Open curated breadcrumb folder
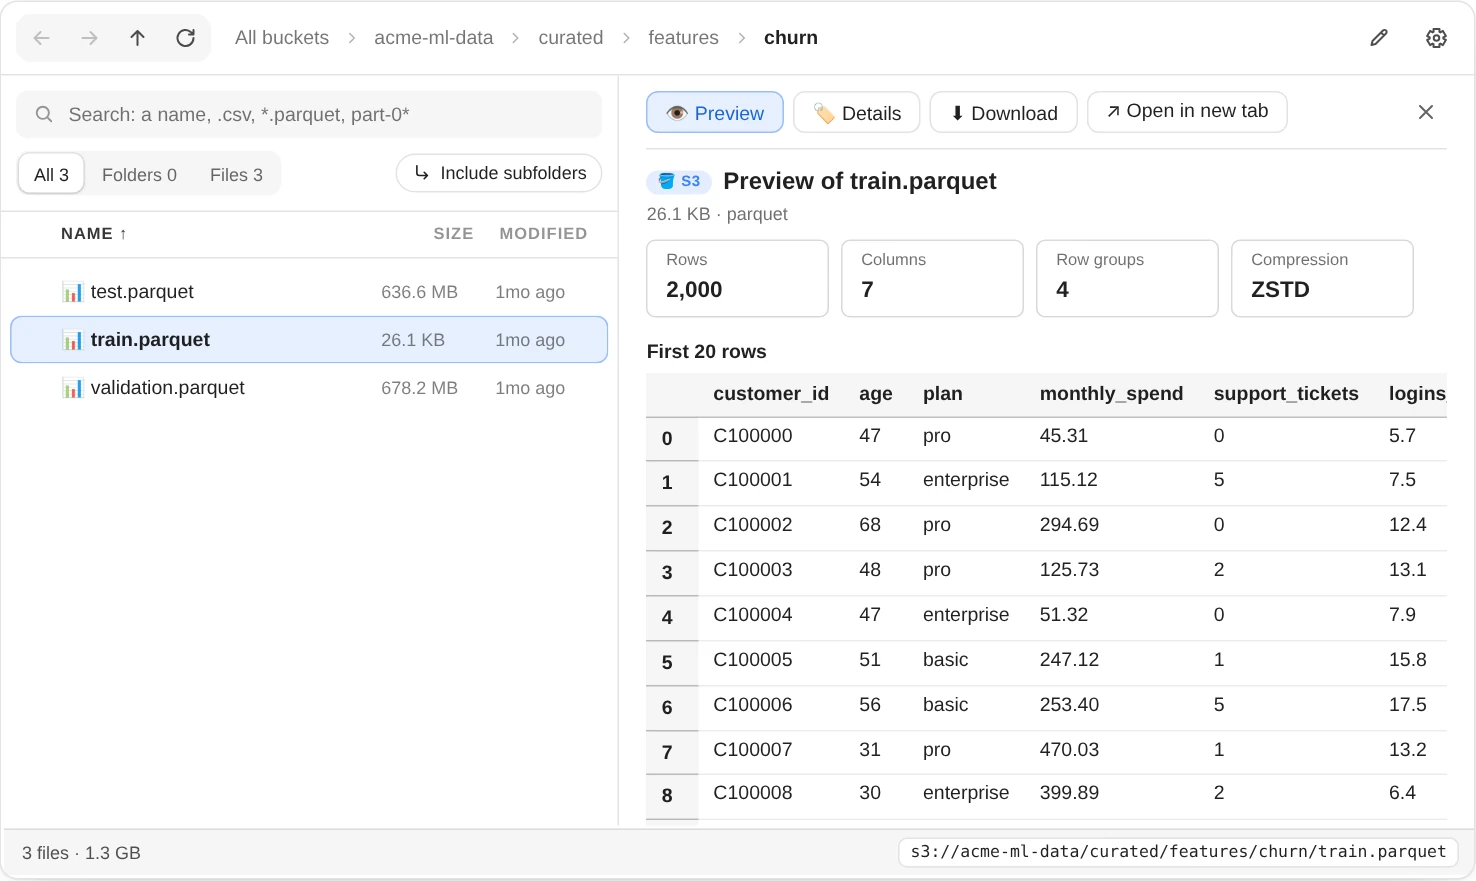1476x881 pixels. click(x=571, y=38)
